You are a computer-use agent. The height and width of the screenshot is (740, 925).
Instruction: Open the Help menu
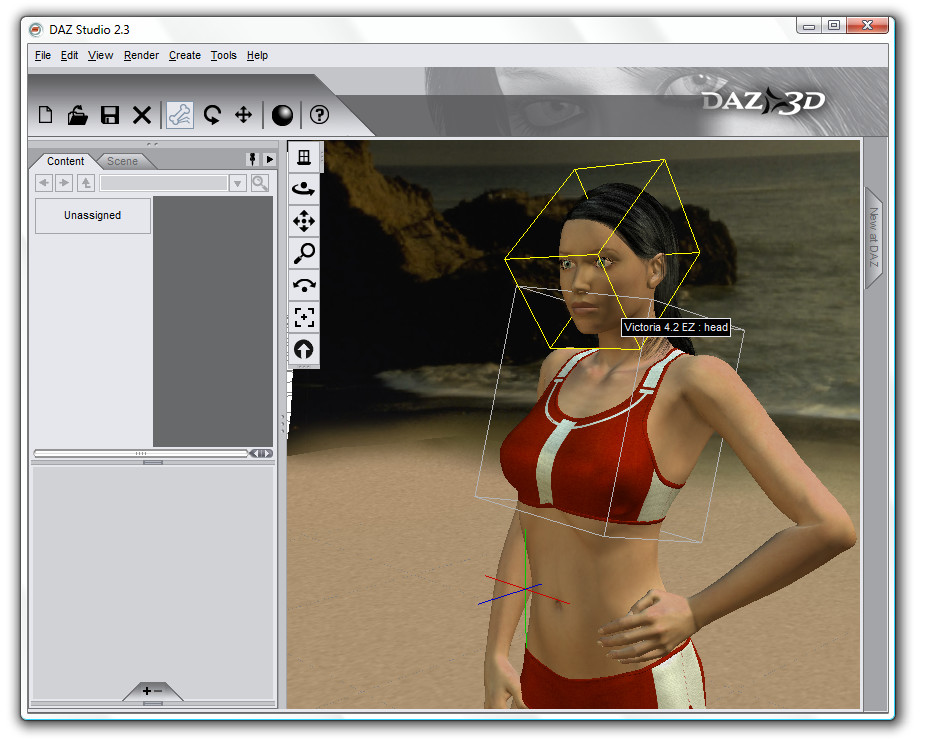[x=257, y=55]
